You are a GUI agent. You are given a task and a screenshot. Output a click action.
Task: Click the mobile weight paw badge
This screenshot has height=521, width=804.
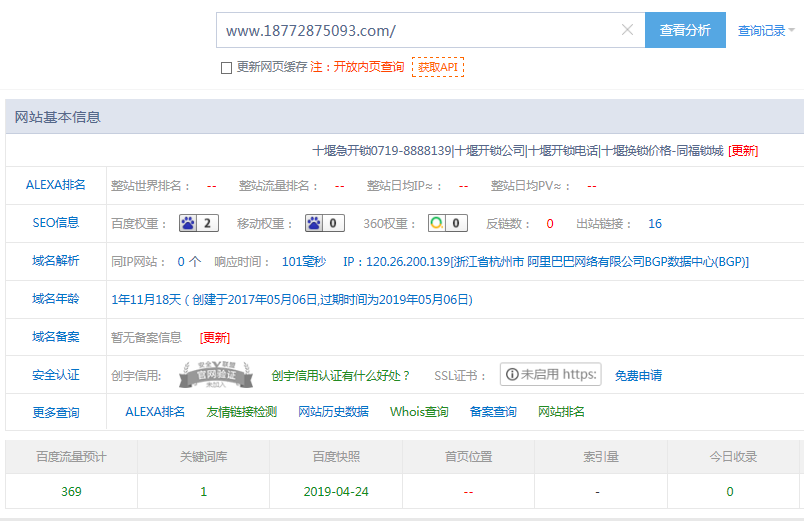click(325, 223)
